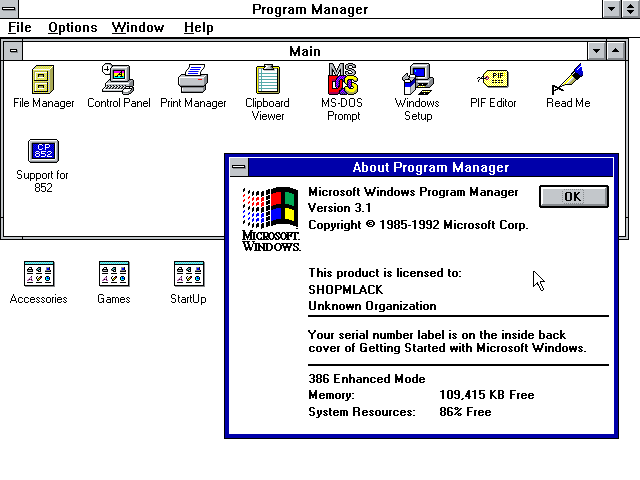Click the 'Copyright © 1985-1992 Microsoft Corp.' line
The width and height of the screenshot is (640, 480).
[418, 225]
